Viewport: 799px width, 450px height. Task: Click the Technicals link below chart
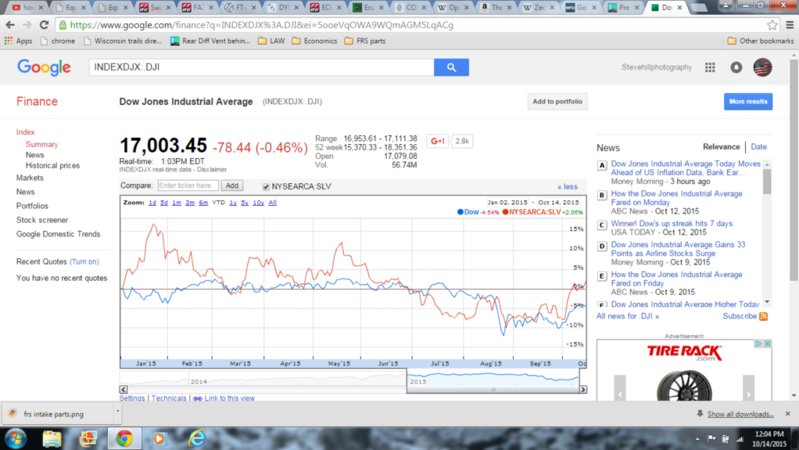pyautogui.click(x=169, y=398)
